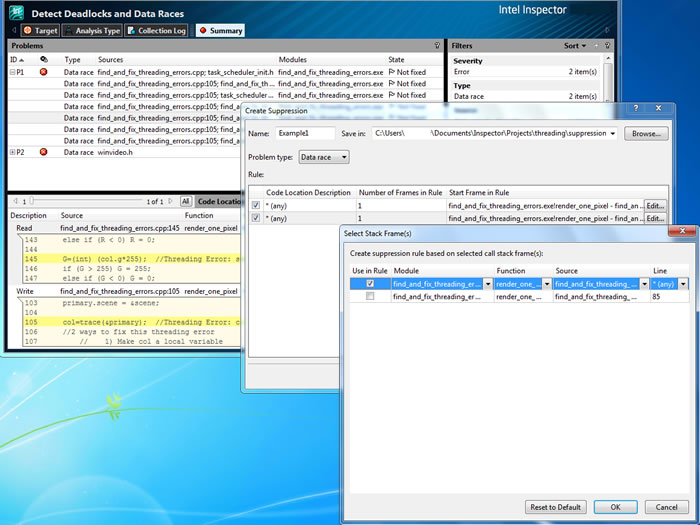Click the back navigation arrow left of Target

[x=13, y=31]
